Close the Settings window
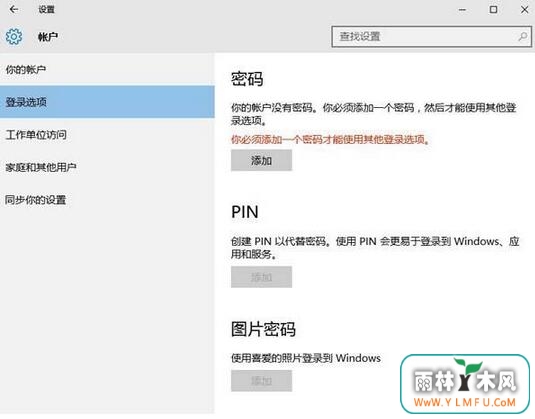Viewport: 535px width, 419px height. click(x=525, y=10)
